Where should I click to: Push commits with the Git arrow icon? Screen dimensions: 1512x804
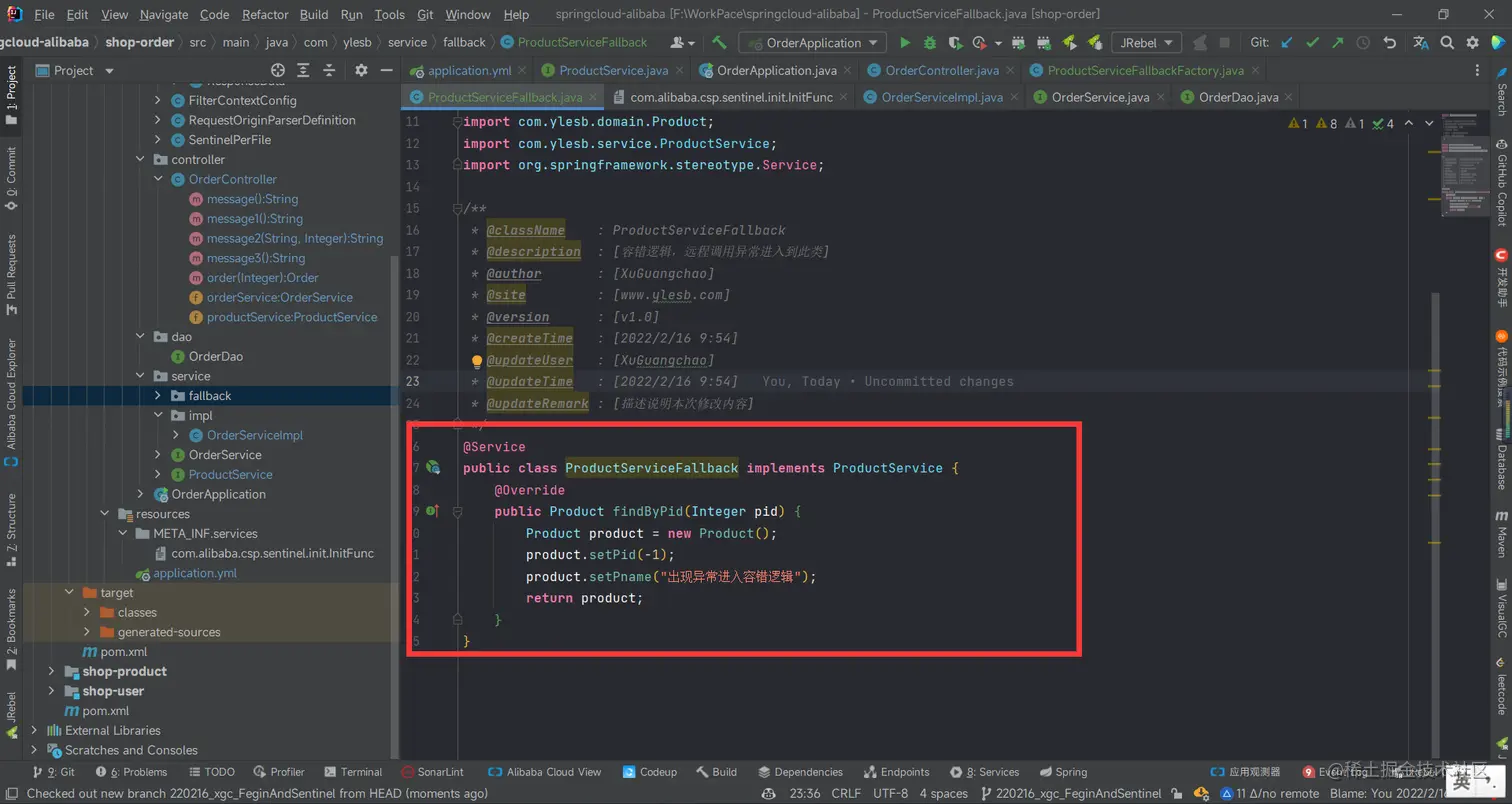(1337, 43)
